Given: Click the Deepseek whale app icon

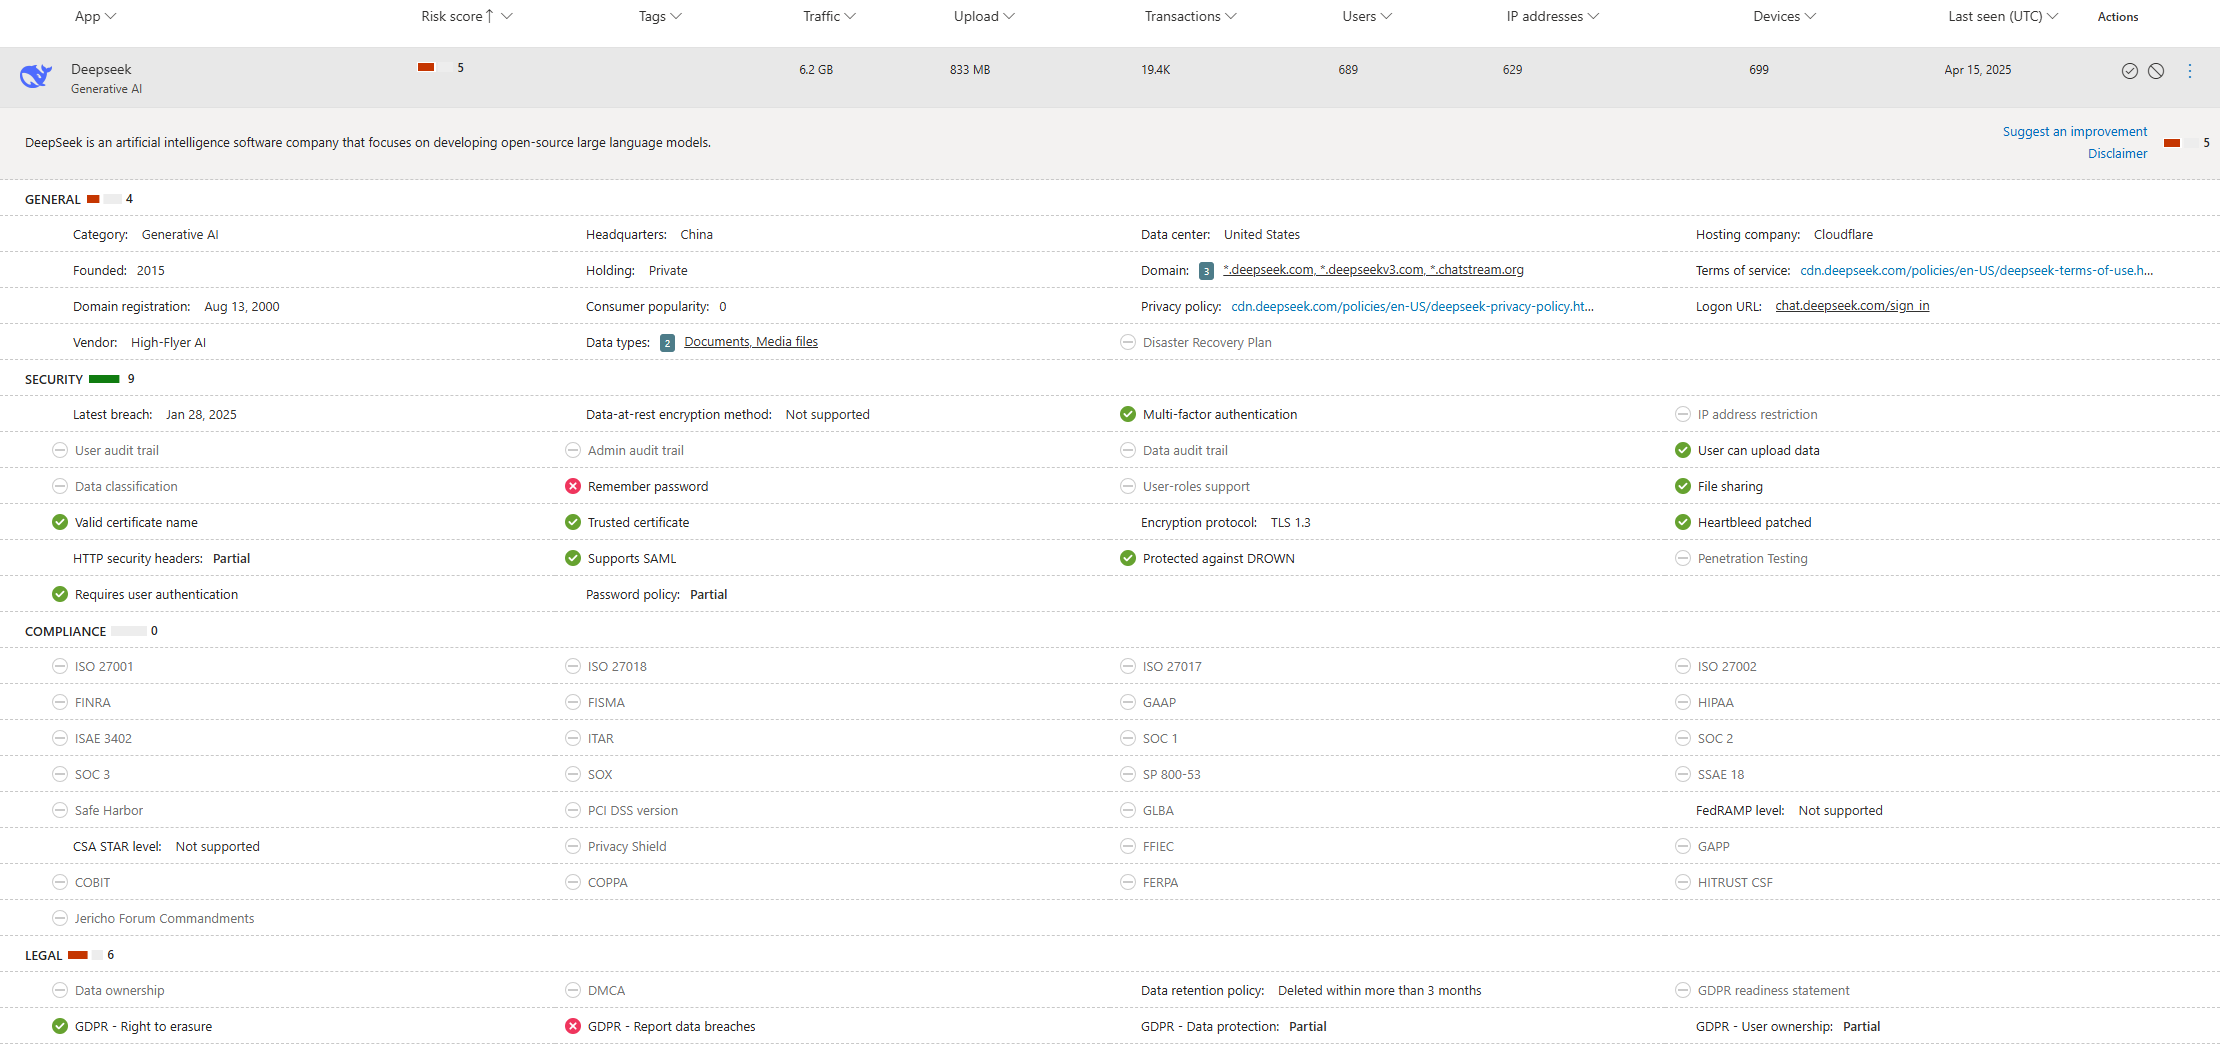Looking at the screenshot, I should tap(36, 76).
